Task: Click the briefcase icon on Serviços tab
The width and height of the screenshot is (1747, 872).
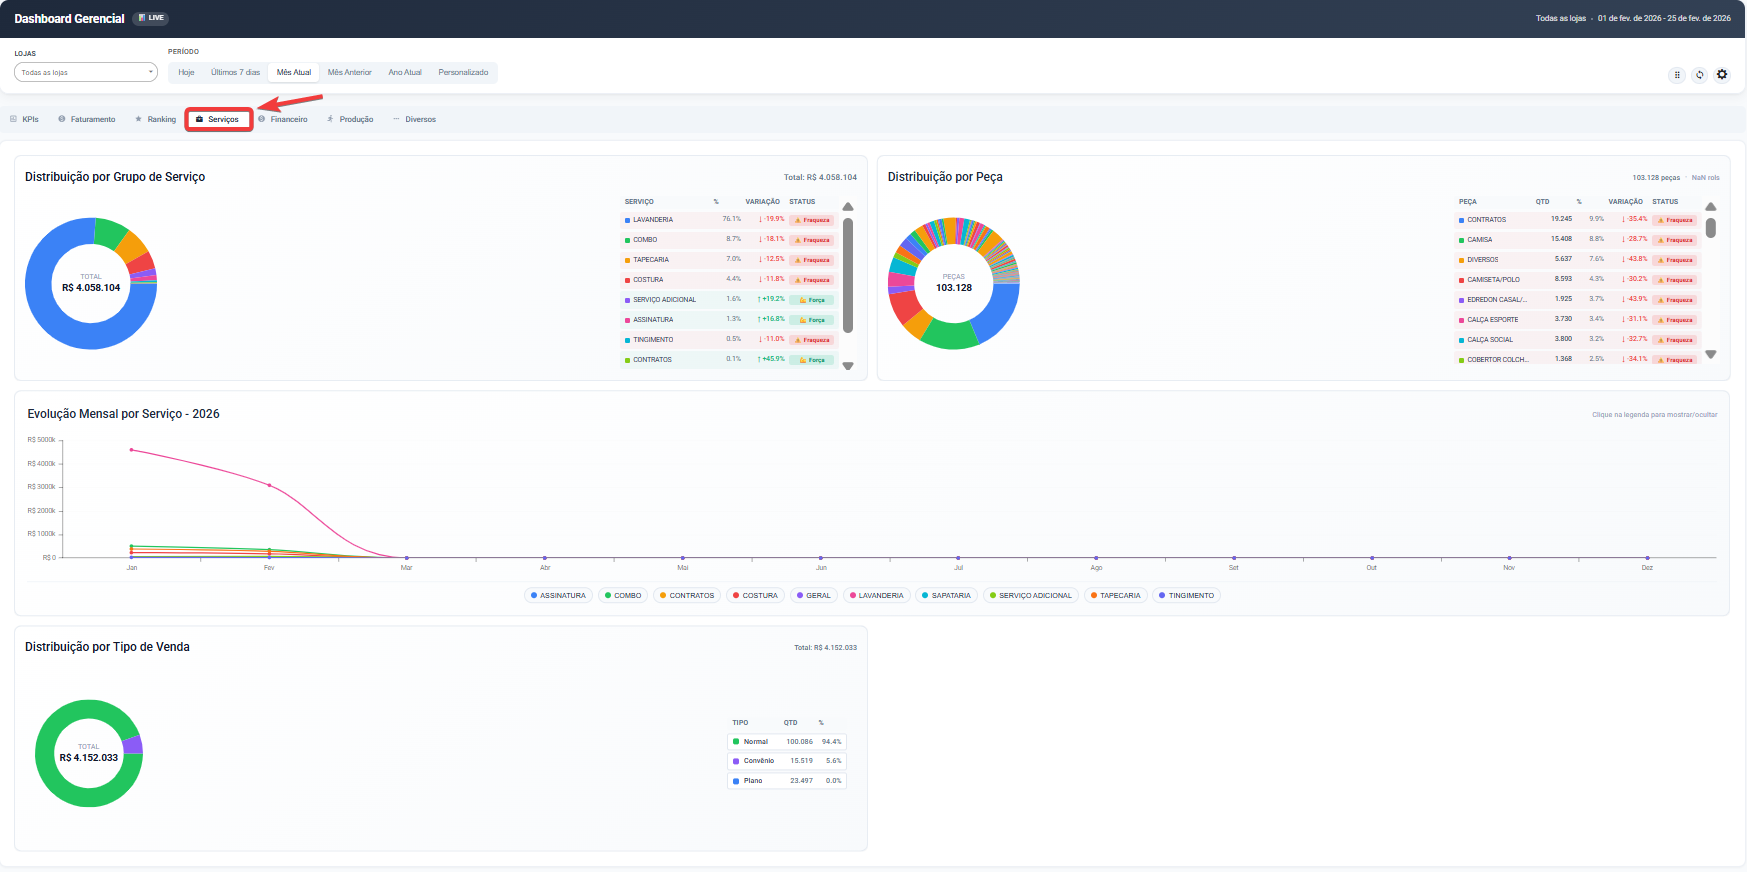Action: pyautogui.click(x=200, y=119)
